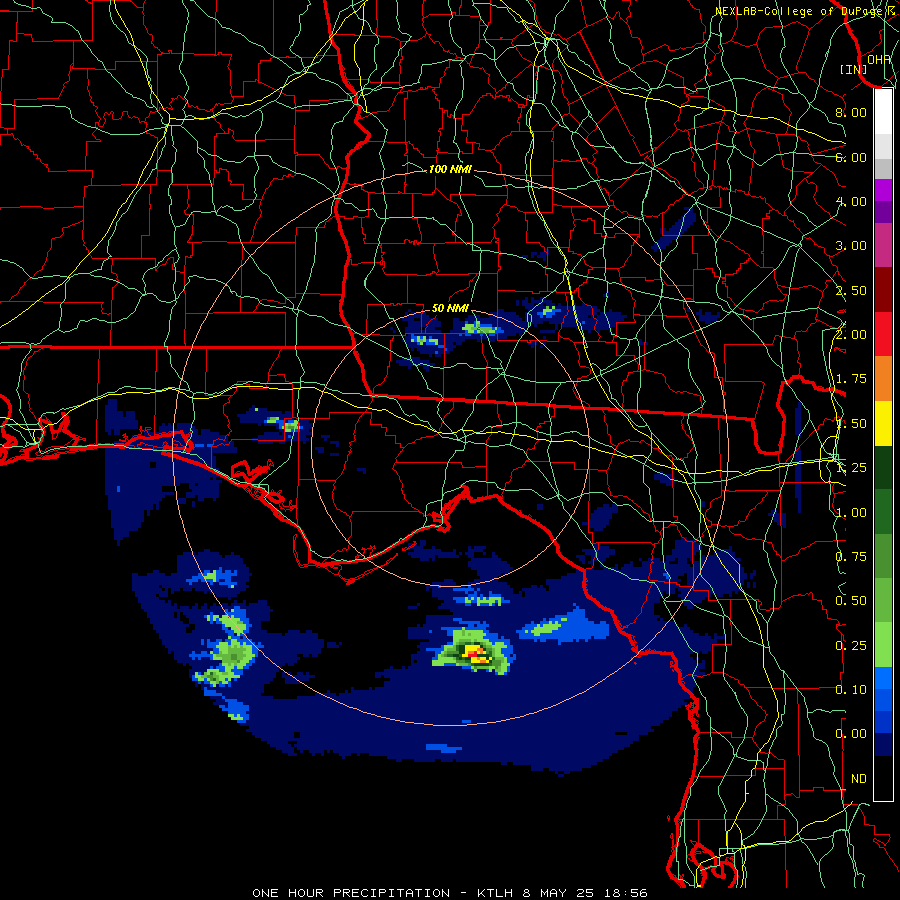Click the OHR product label

click(x=879, y=59)
